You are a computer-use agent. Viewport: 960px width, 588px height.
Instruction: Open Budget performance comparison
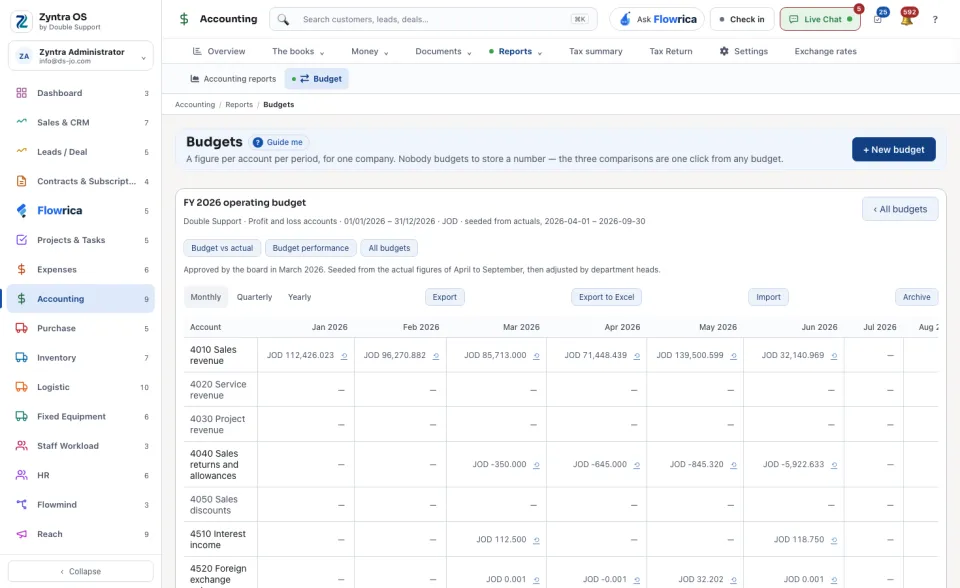[x=310, y=248]
